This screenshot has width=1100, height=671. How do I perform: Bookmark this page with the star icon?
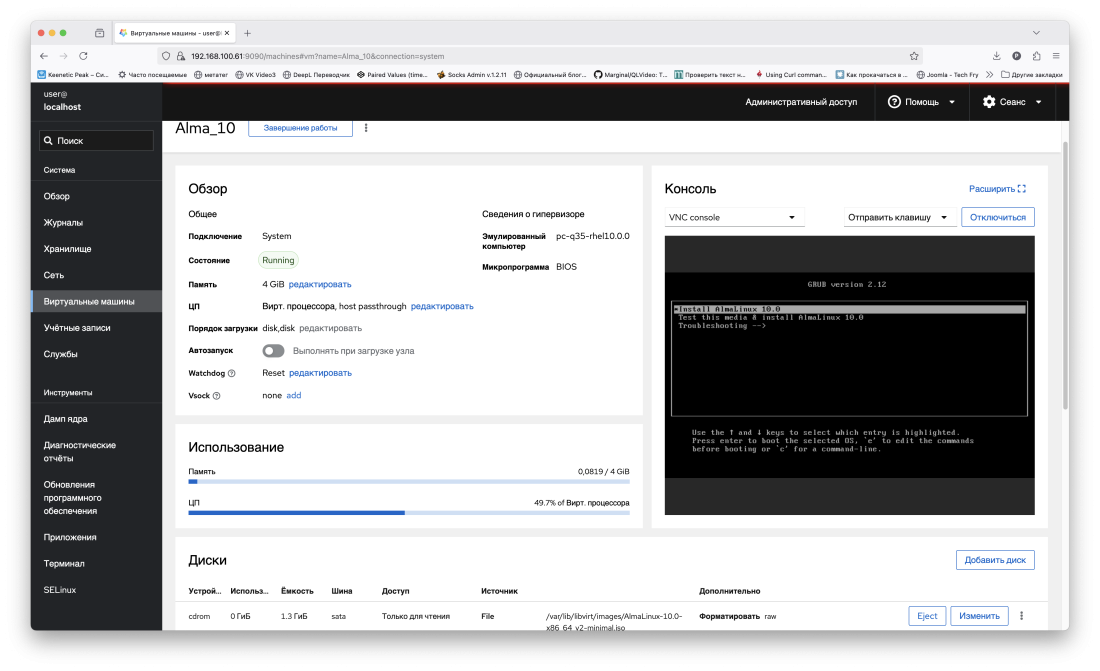point(914,56)
